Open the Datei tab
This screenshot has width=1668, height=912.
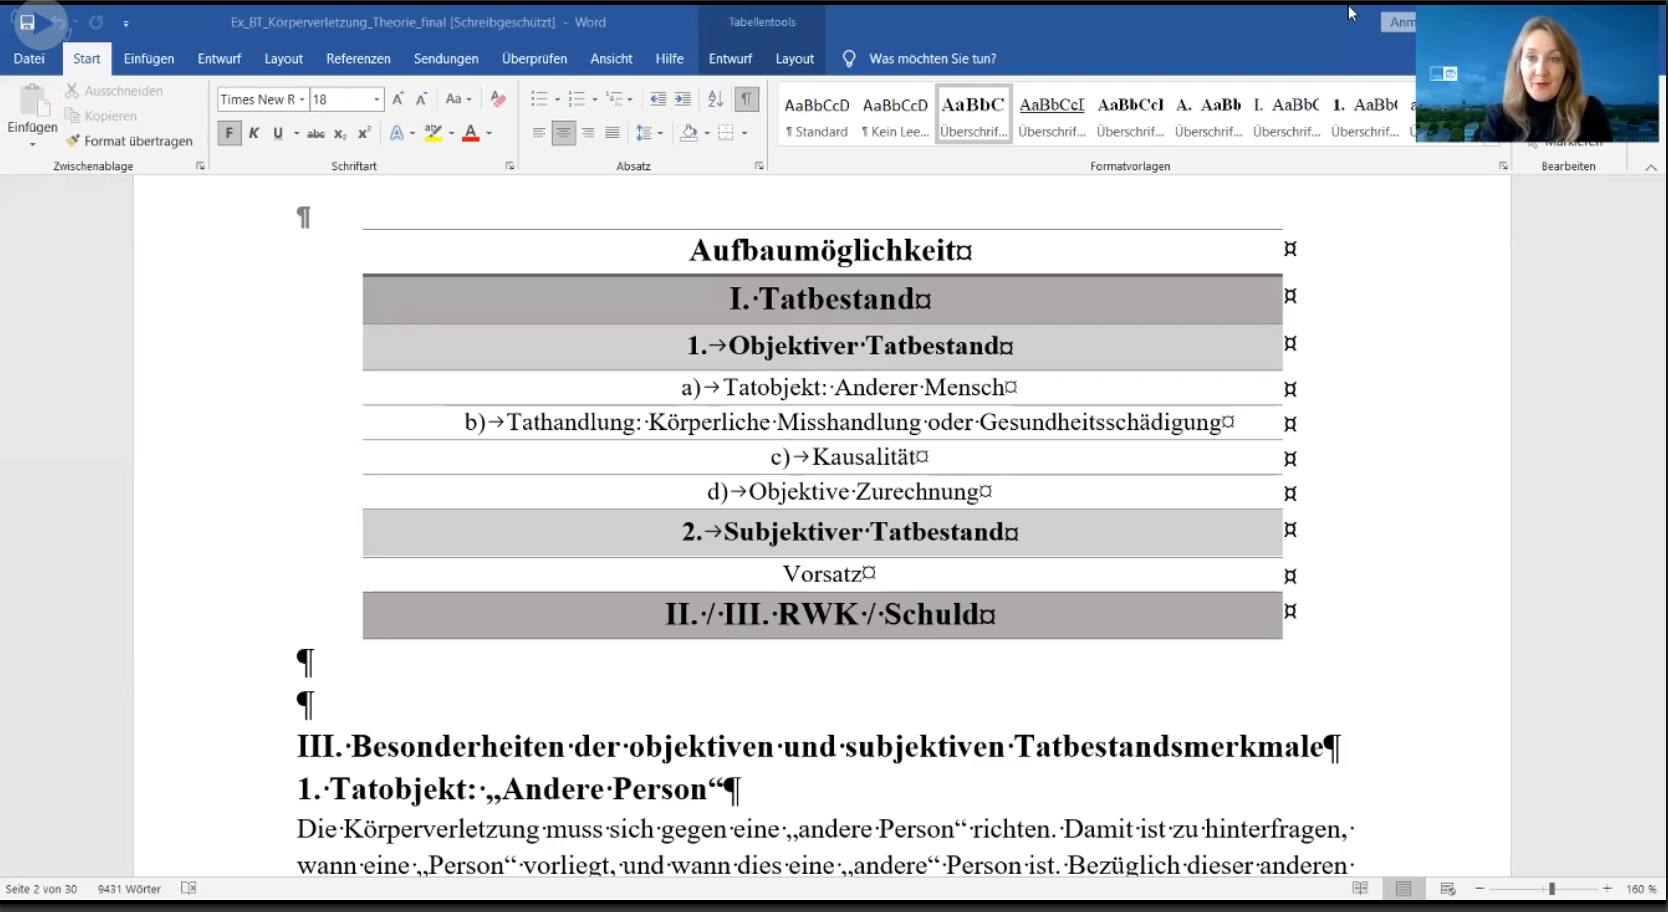coord(29,59)
